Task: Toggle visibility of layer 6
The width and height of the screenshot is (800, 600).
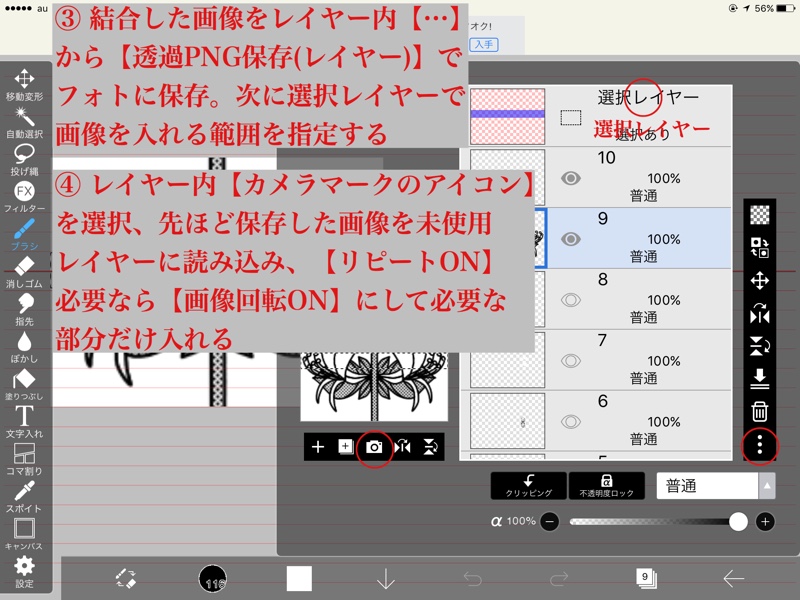Action: 571,421
